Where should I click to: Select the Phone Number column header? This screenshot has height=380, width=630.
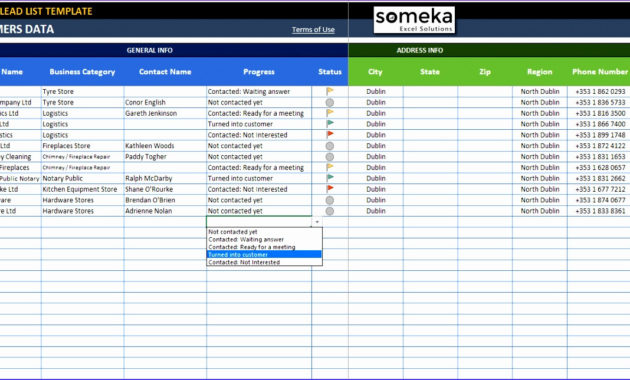pos(599,72)
